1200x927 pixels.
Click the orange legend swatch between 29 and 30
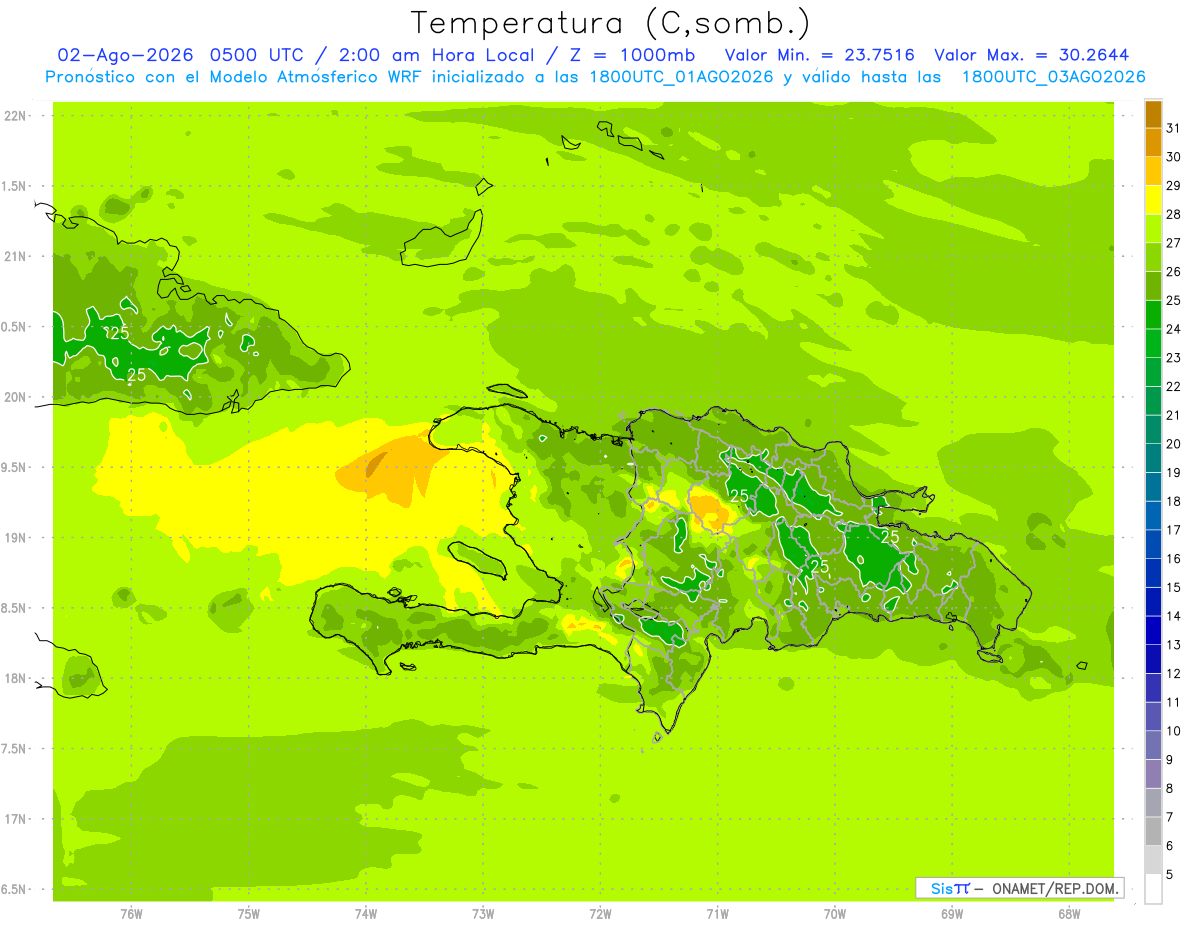1153,171
